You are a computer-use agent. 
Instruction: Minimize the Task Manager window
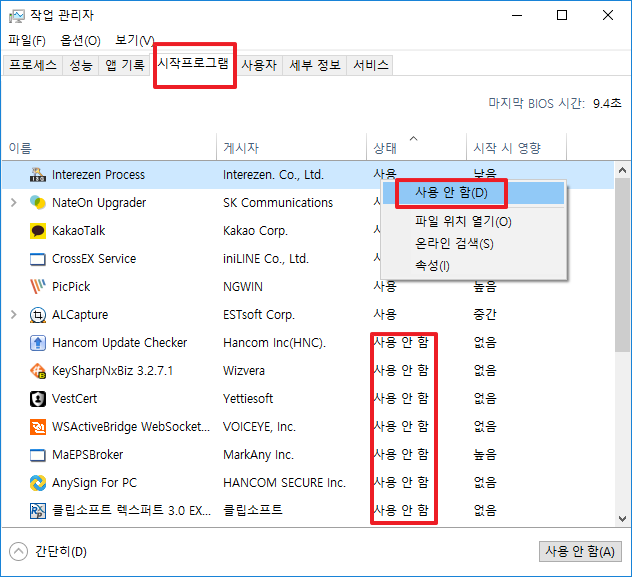coord(517,15)
